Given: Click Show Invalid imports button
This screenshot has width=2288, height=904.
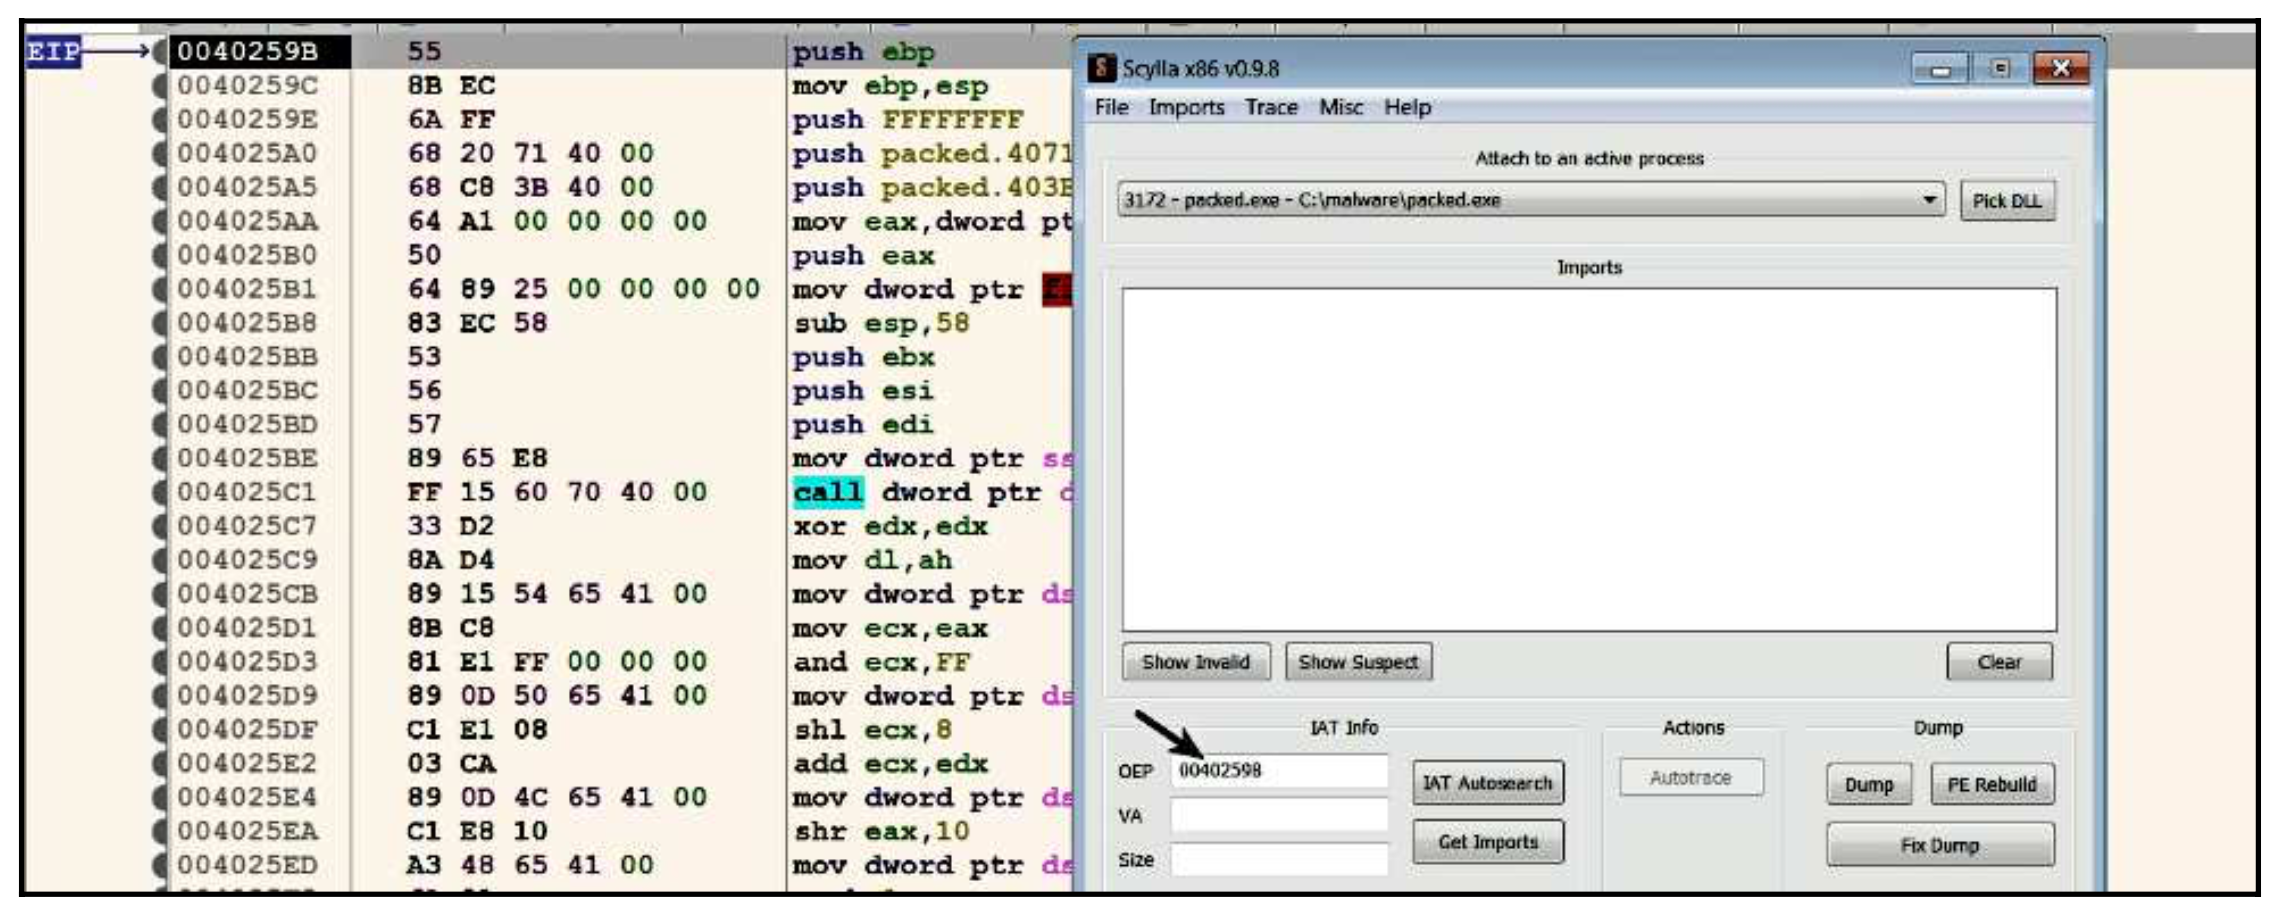Looking at the screenshot, I should point(1196,662).
